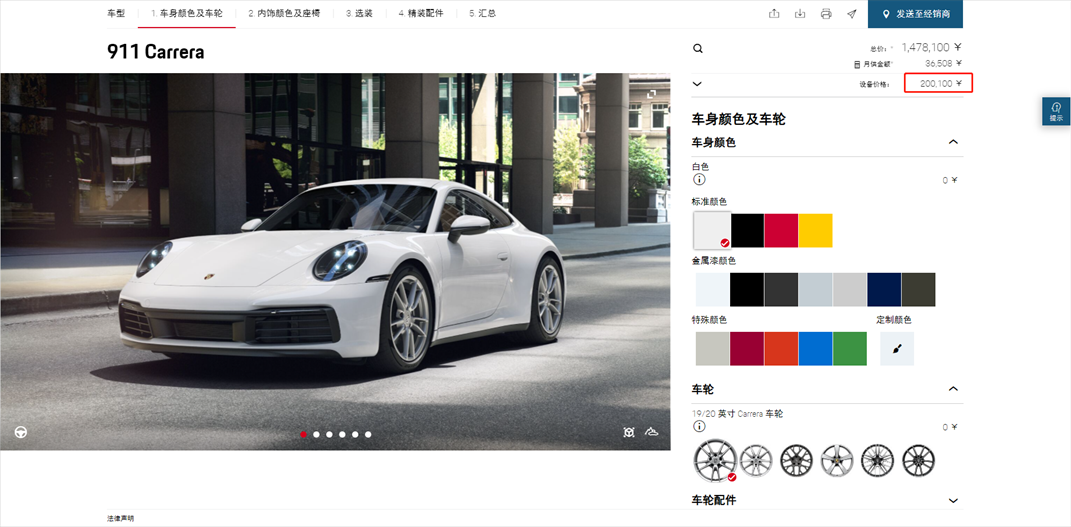Viewport: 1071px width, 527px height.
Task: Click the 发送至经销商 button
Action: pos(915,14)
